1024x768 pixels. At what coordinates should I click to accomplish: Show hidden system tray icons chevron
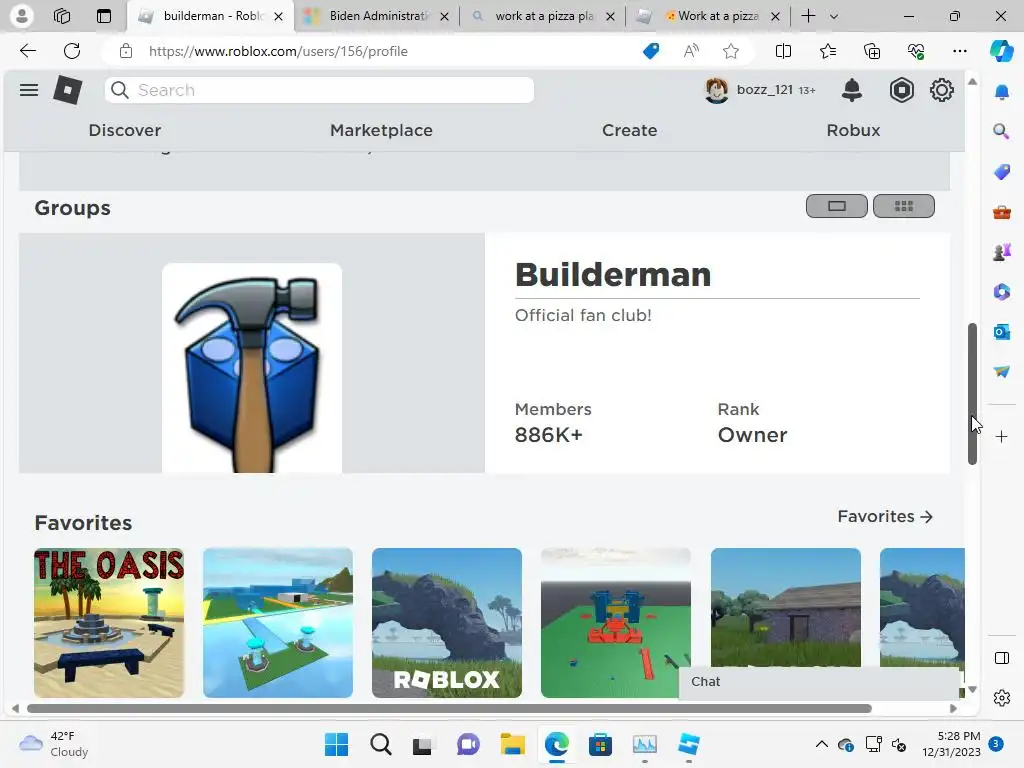[822, 744]
